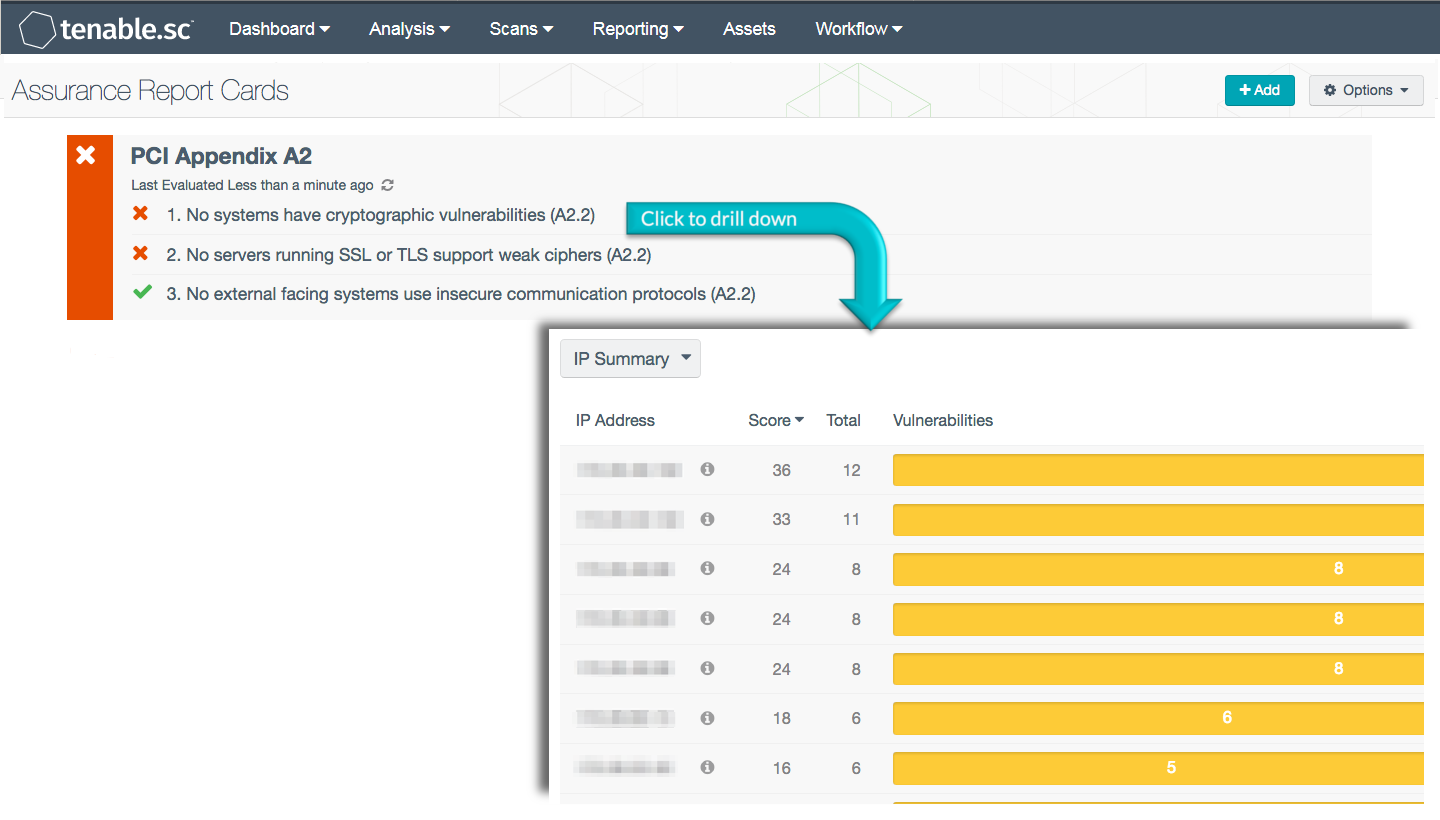Screen dimensions: 1440x820
Task: Click the tenable.sc logo
Action: (x=105, y=29)
